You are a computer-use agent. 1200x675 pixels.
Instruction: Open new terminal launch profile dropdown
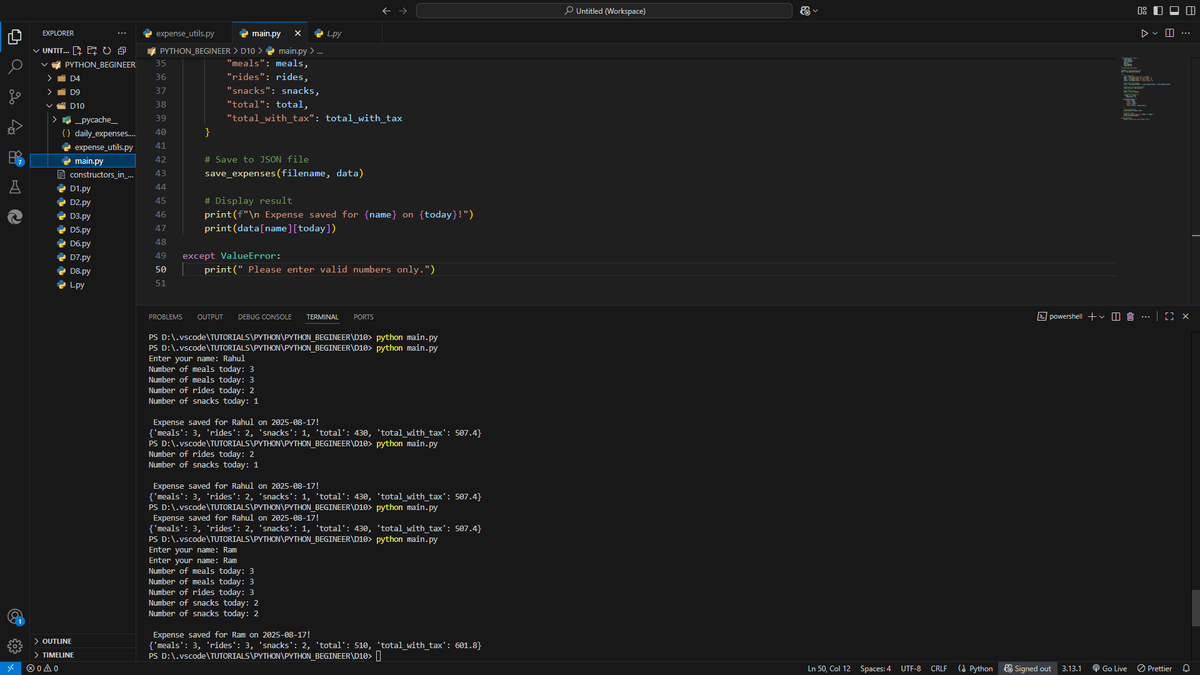(x=1102, y=317)
